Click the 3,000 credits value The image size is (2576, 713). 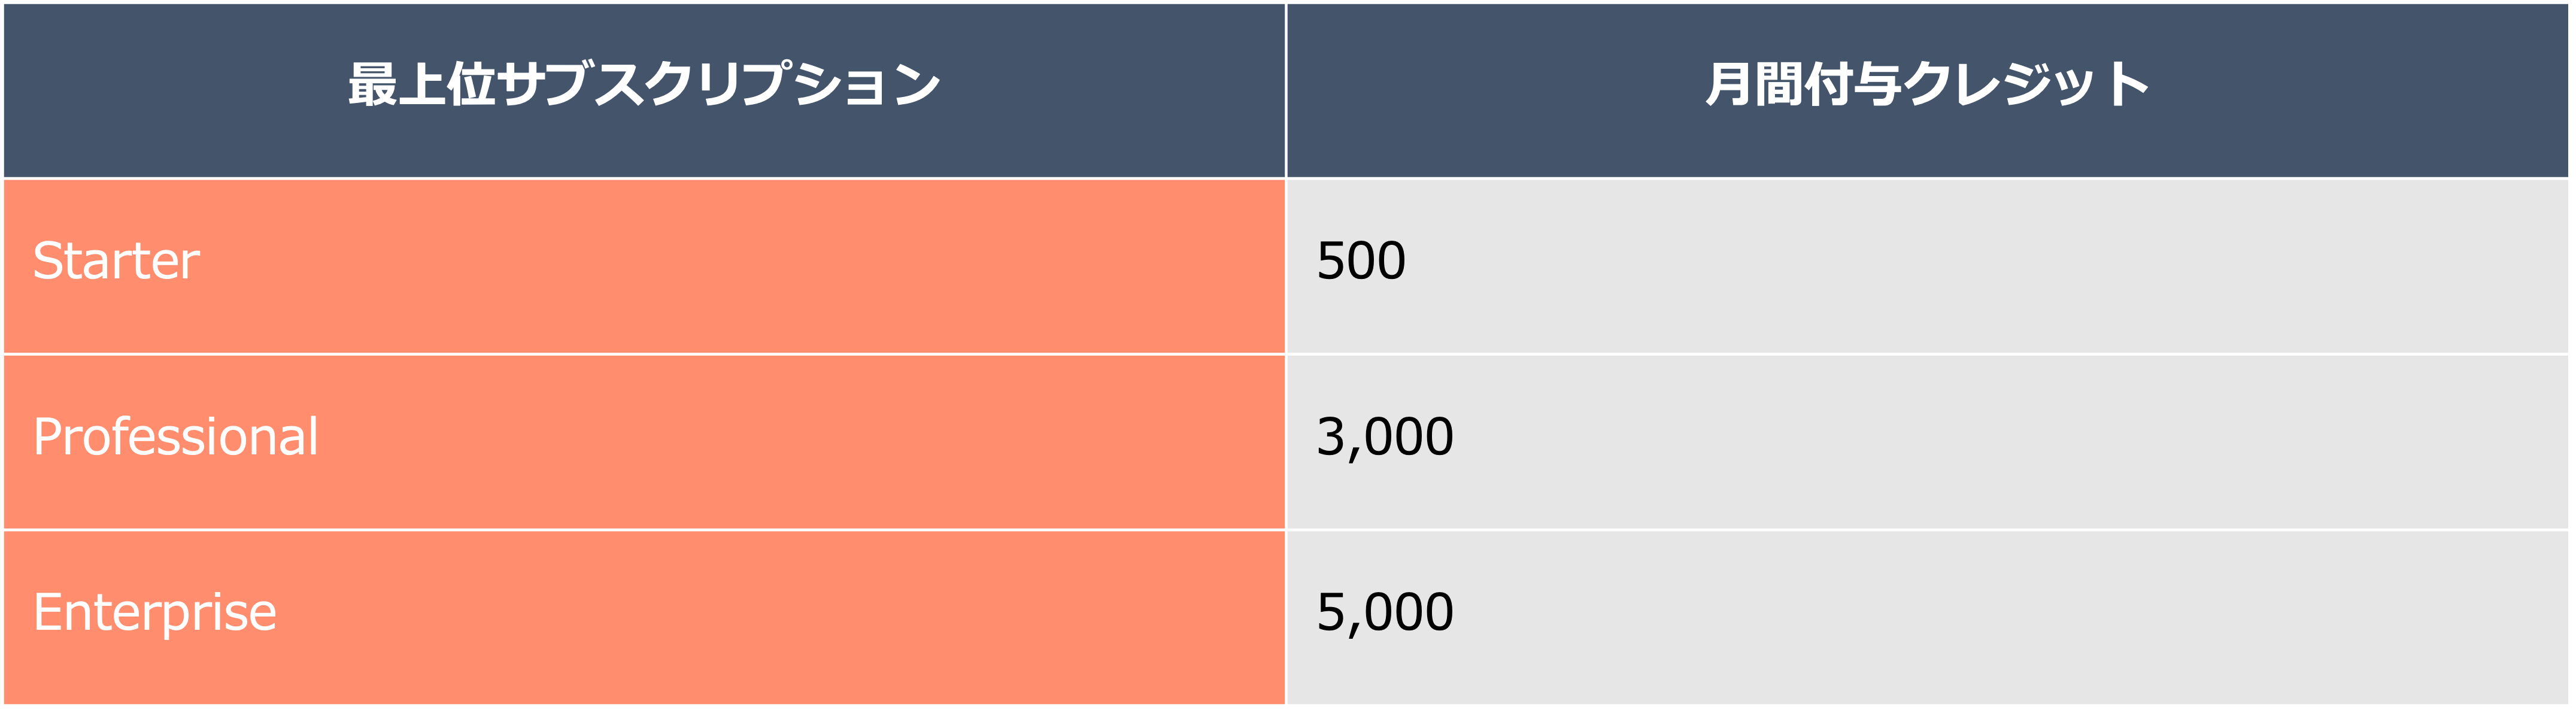coord(1385,438)
